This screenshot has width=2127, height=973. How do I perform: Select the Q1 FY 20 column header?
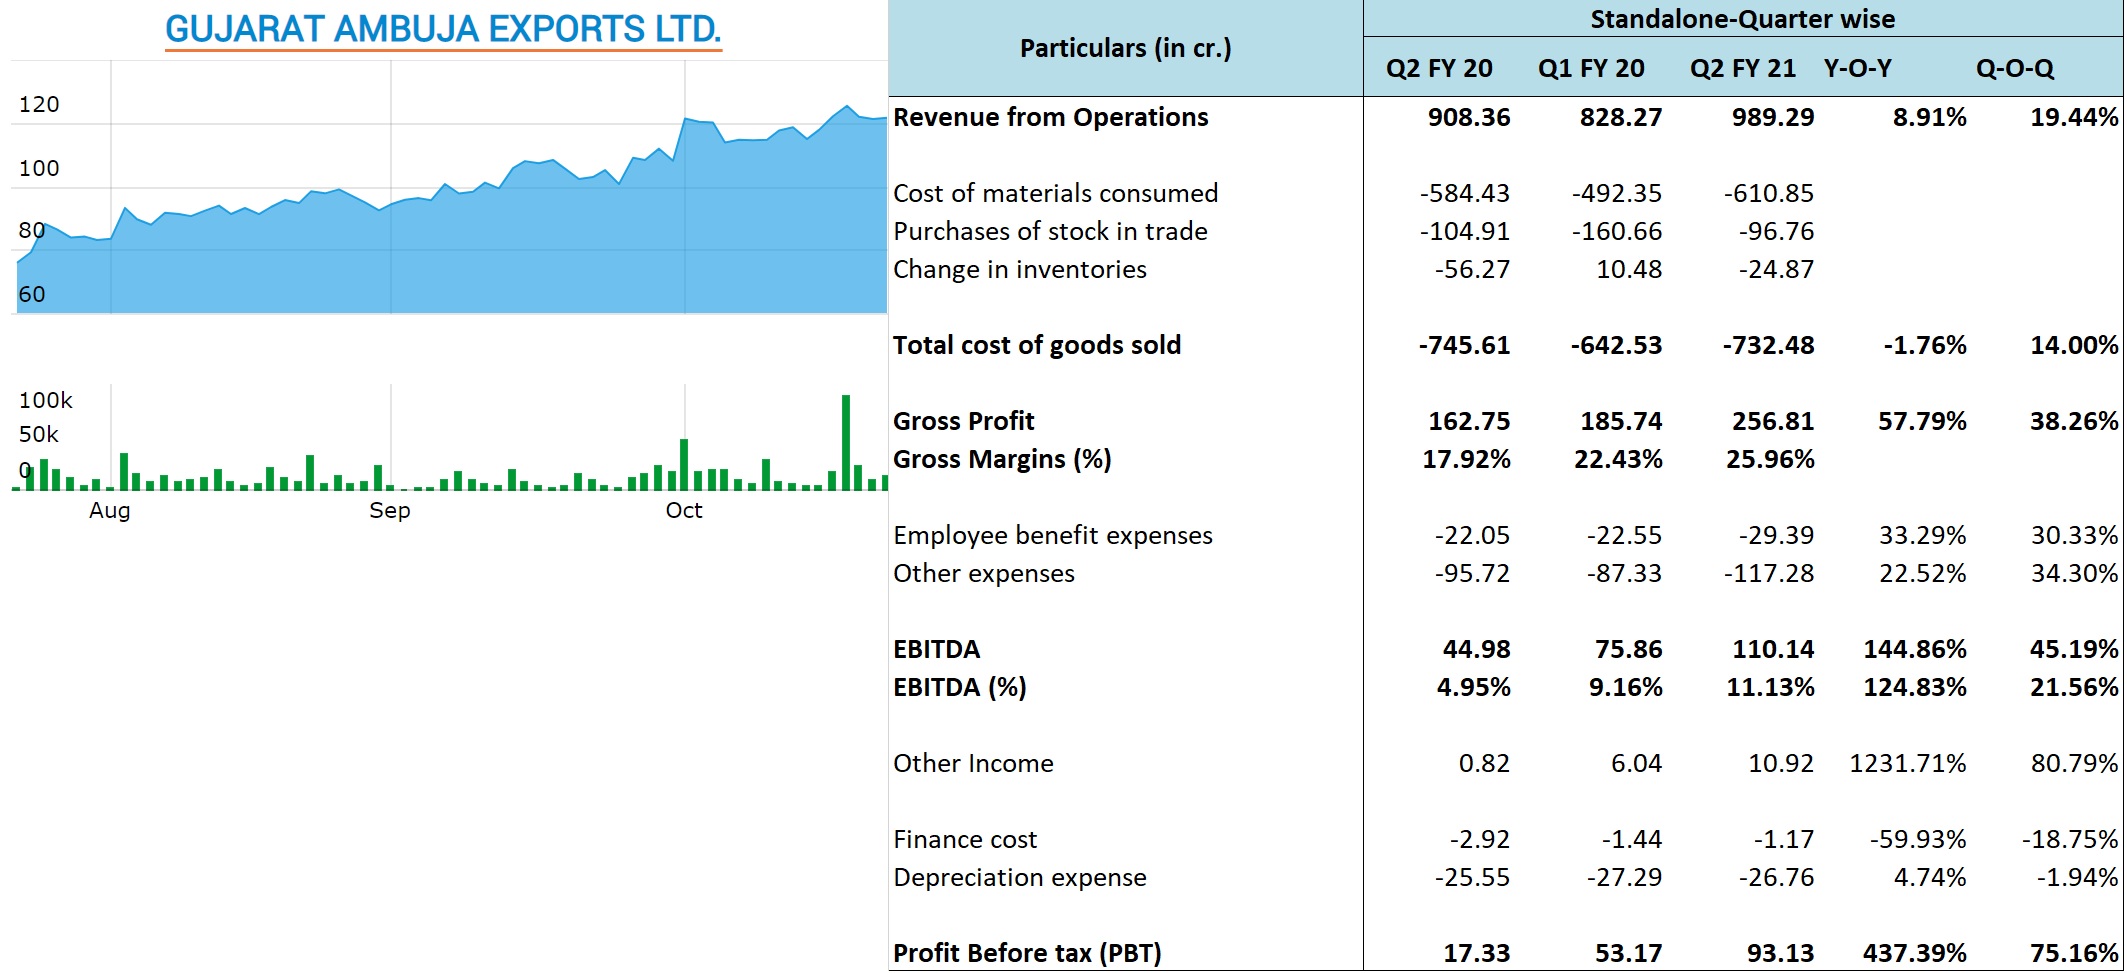point(1590,68)
